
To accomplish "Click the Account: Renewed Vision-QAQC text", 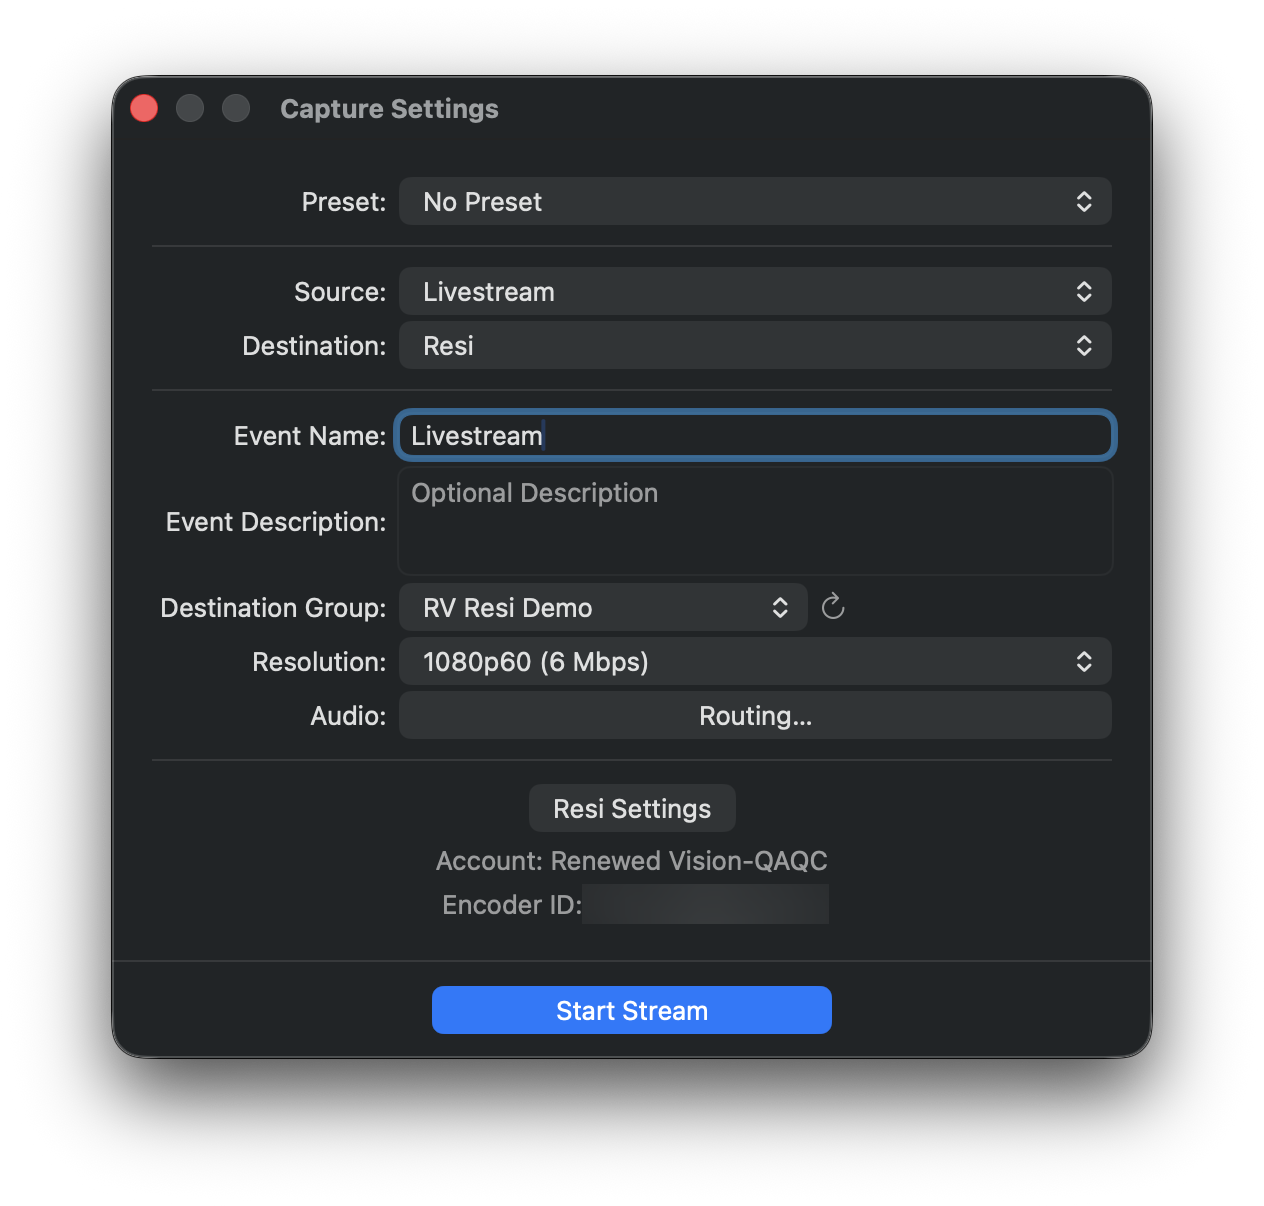I will 632,861.
